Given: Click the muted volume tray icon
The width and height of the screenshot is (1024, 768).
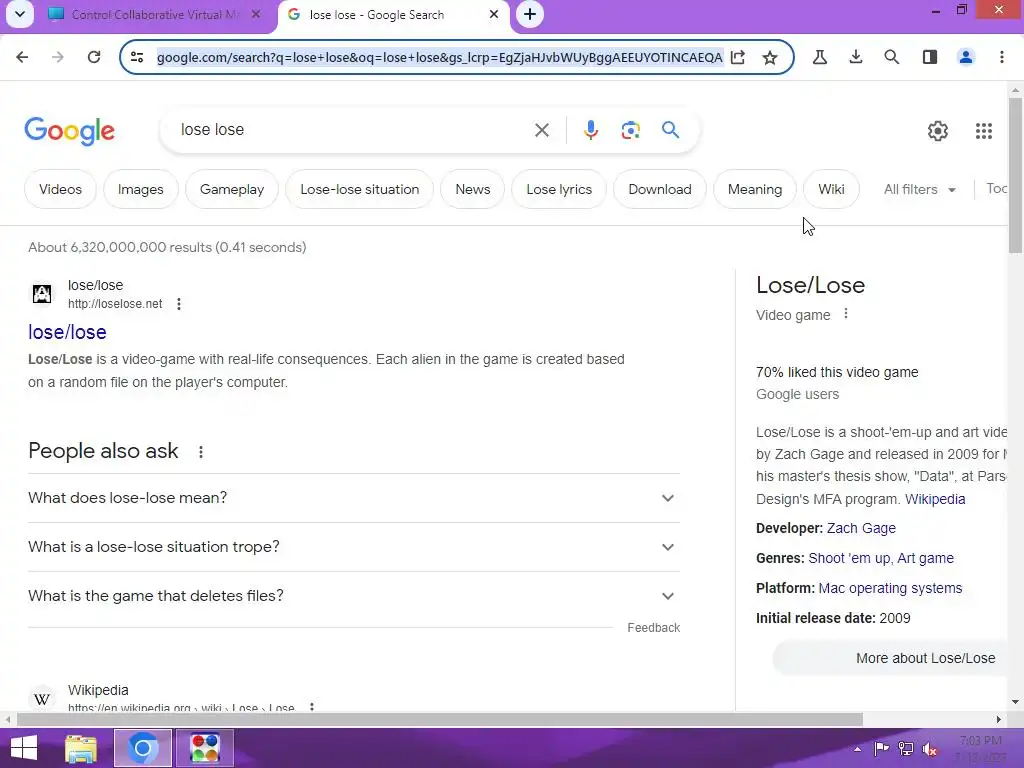Looking at the screenshot, I should coord(930,749).
